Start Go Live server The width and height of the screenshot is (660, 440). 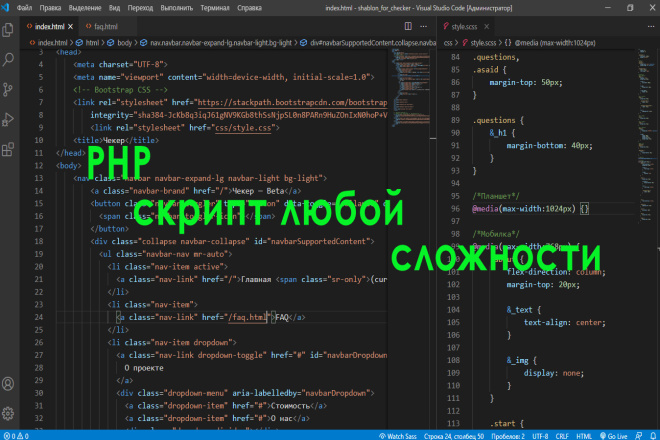[x=613, y=436]
